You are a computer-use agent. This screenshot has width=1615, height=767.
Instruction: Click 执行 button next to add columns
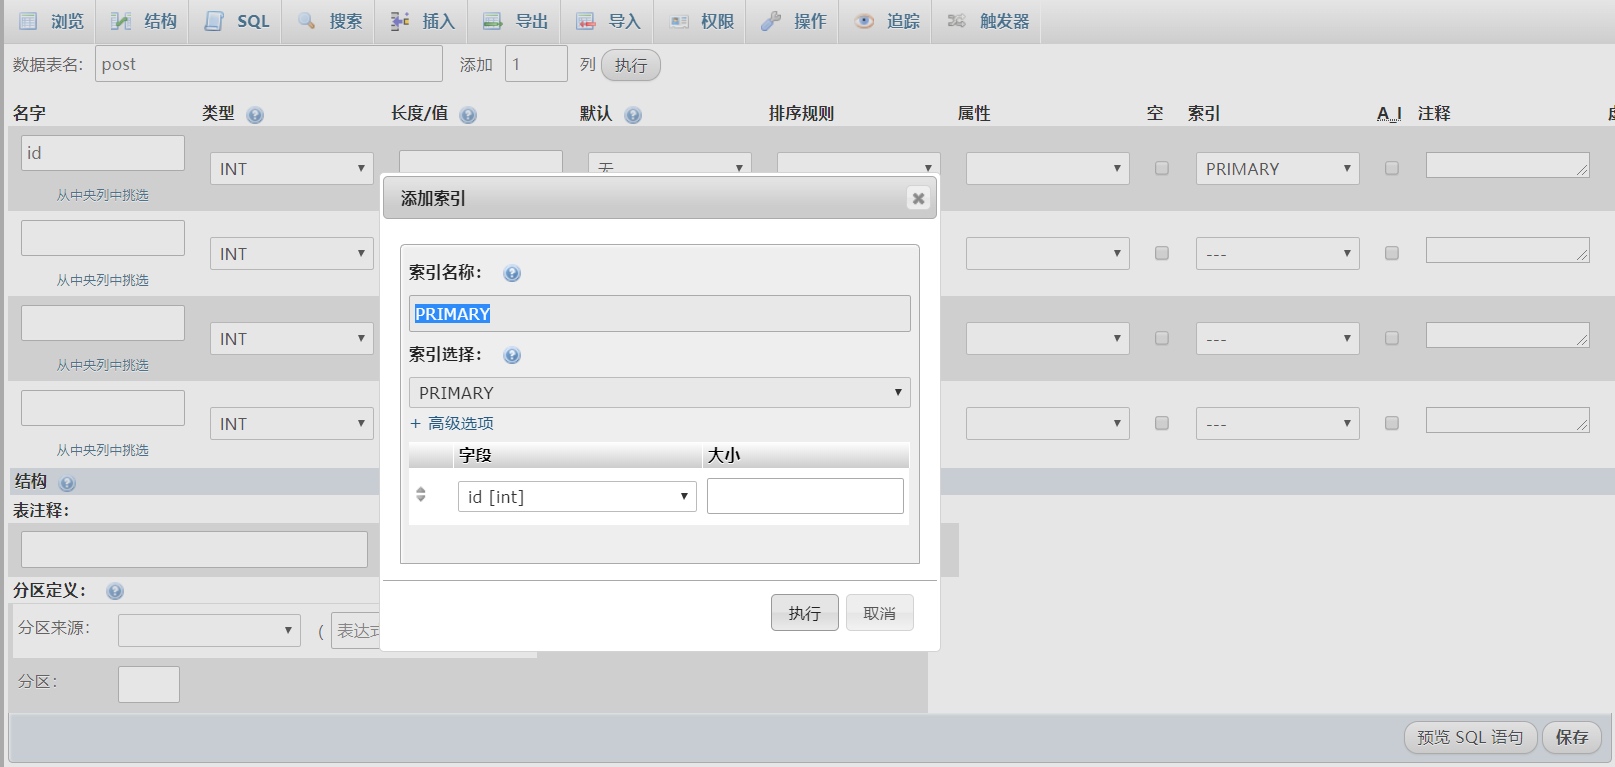(x=631, y=65)
